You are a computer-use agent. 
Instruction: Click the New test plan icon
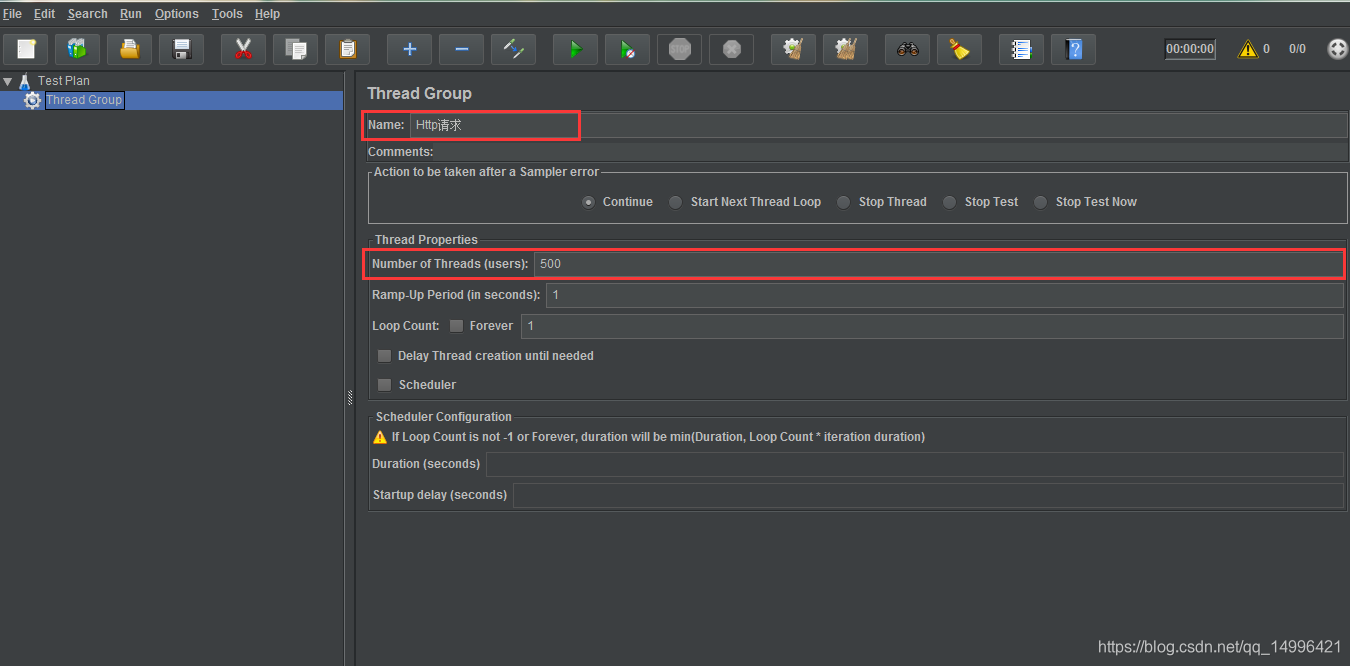26,49
